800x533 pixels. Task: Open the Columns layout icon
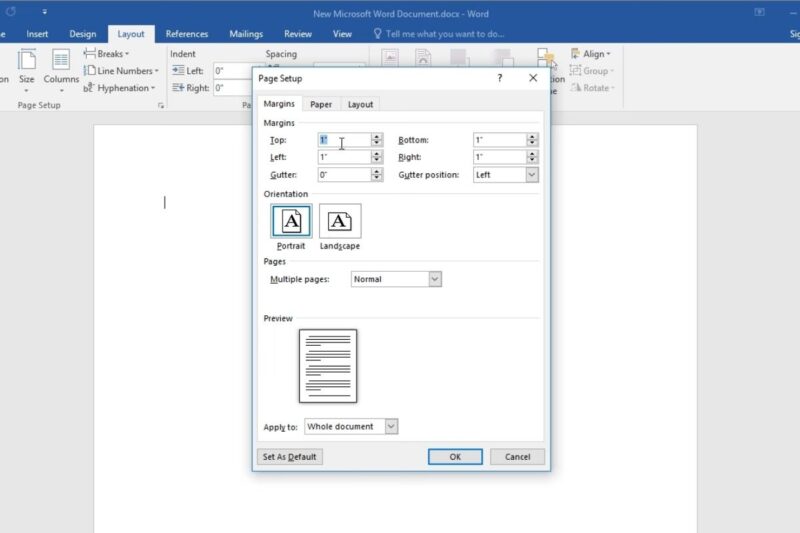61,60
